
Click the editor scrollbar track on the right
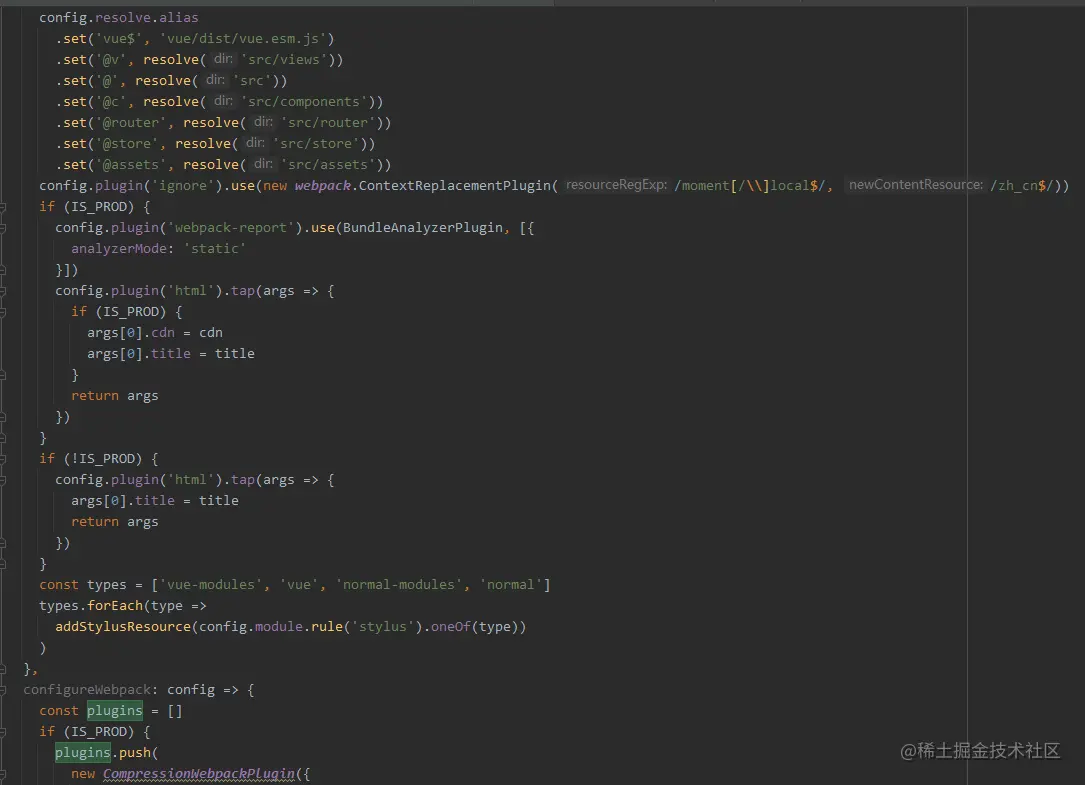tap(1078, 400)
